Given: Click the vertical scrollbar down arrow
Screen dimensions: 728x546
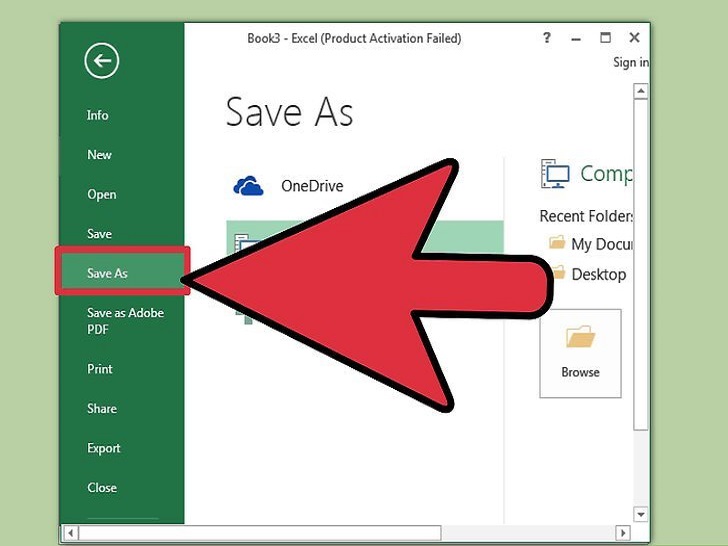Looking at the screenshot, I should (x=641, y=514).
